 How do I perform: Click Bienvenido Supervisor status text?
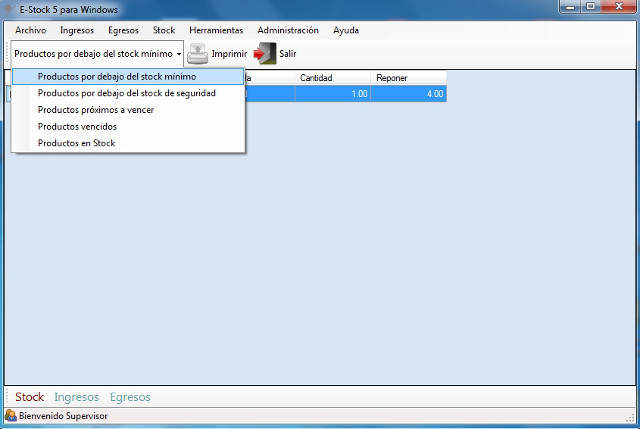point(63,416)
